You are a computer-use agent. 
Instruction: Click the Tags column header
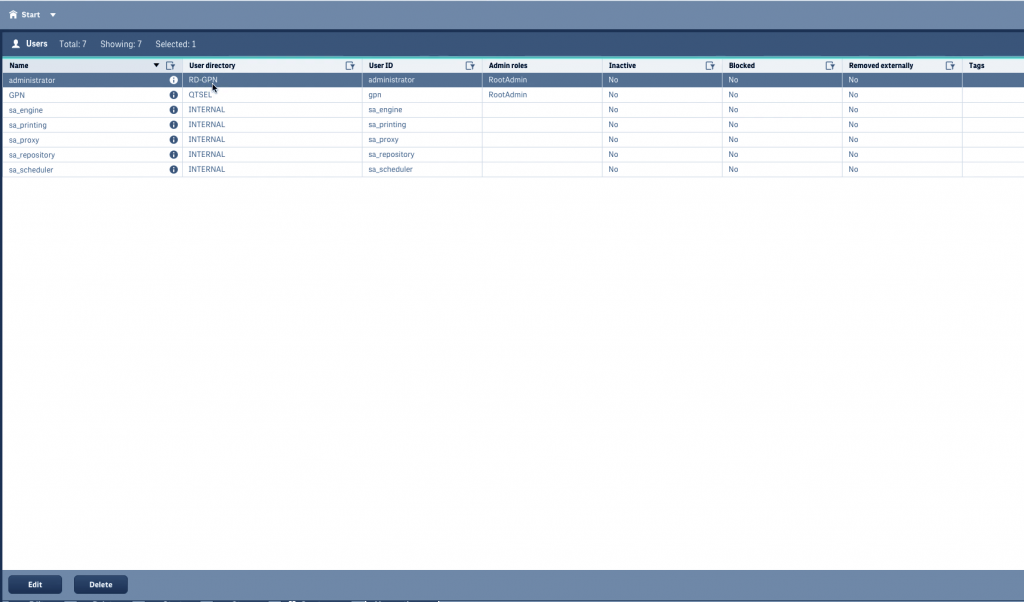point(976,65)
